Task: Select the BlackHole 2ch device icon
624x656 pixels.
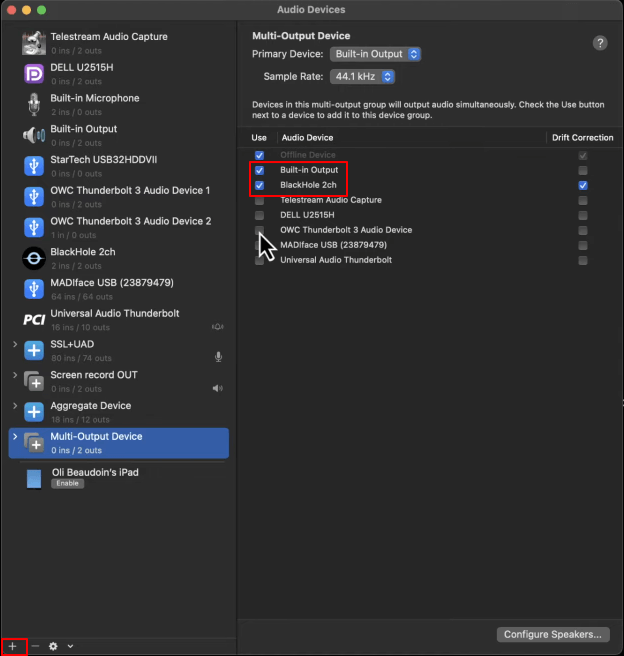Action: (x=34, y=258)
